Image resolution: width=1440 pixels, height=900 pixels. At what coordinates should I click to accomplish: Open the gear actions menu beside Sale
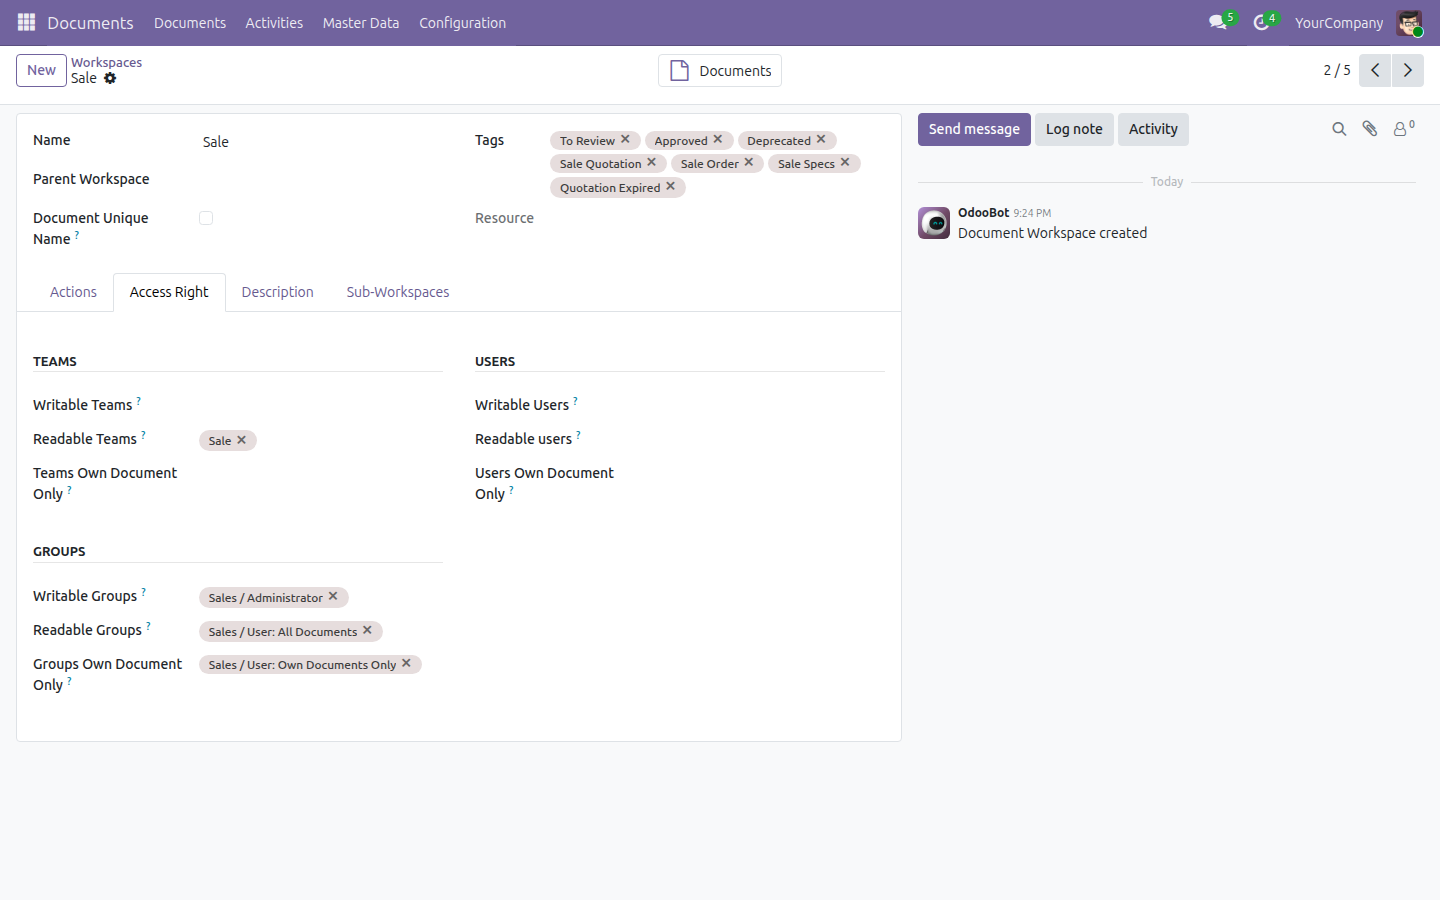pyautogui.click(x=110, y=78)
